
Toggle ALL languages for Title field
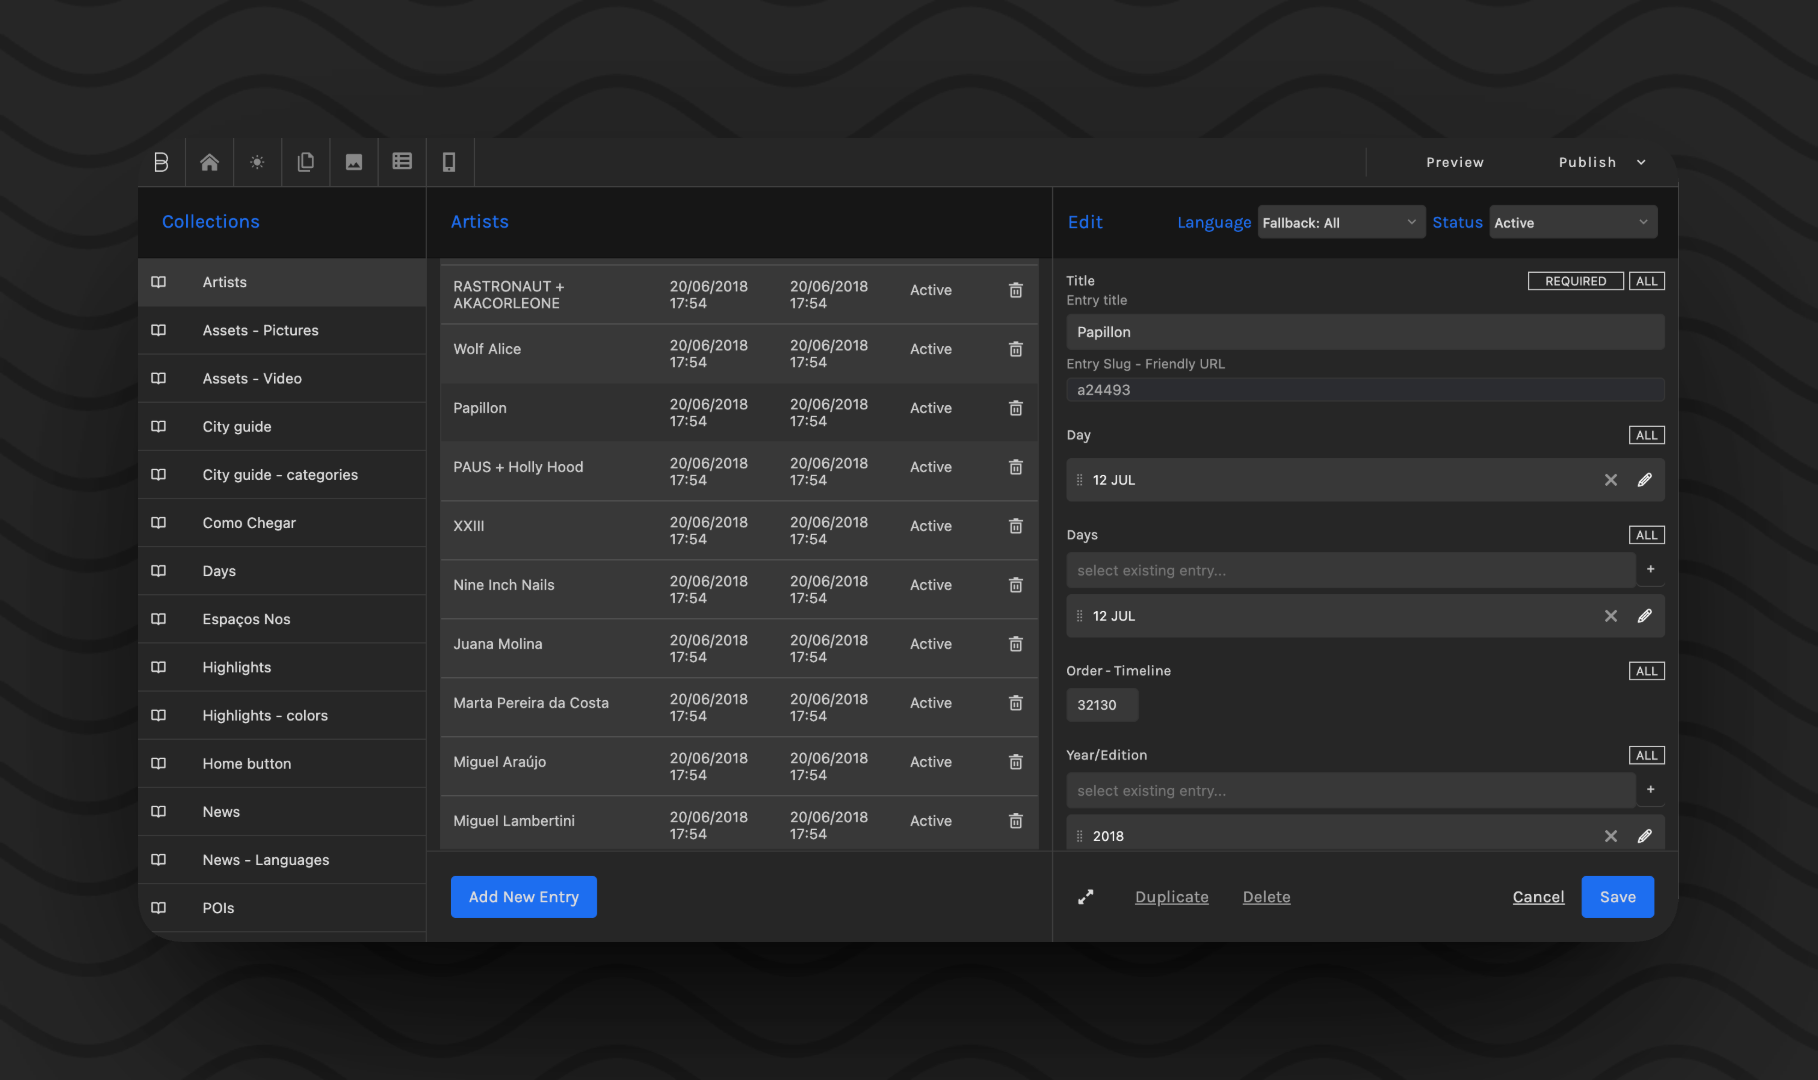point(1646,281)
